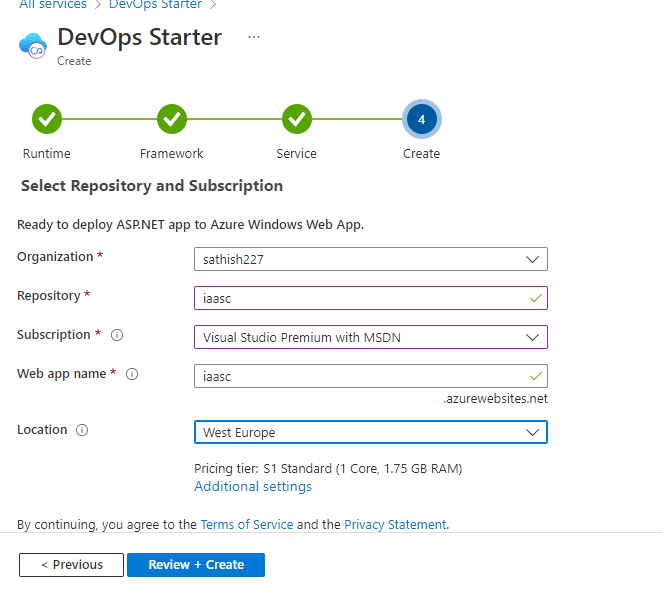This screenshot has height=591, width=662.
Task: Go to All services breadcrumb
Action: (53, 5)
